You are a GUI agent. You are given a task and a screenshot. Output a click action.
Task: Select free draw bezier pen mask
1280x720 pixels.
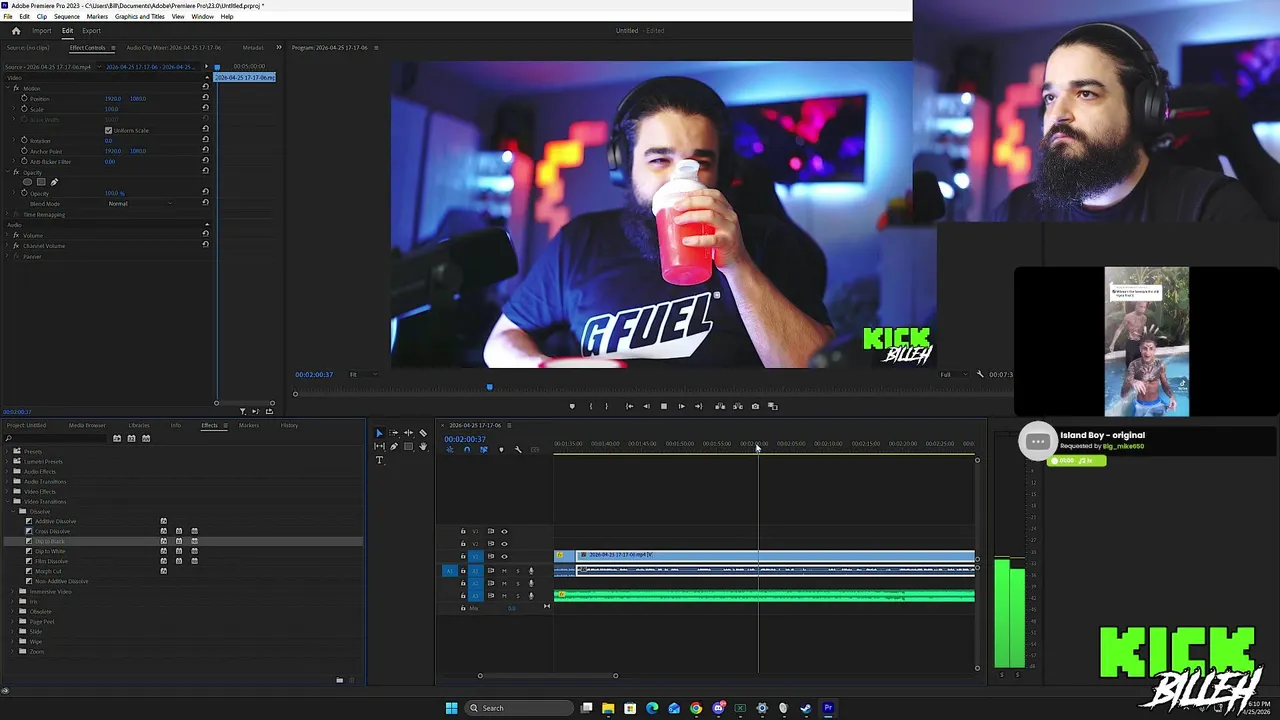pos(54,182)
